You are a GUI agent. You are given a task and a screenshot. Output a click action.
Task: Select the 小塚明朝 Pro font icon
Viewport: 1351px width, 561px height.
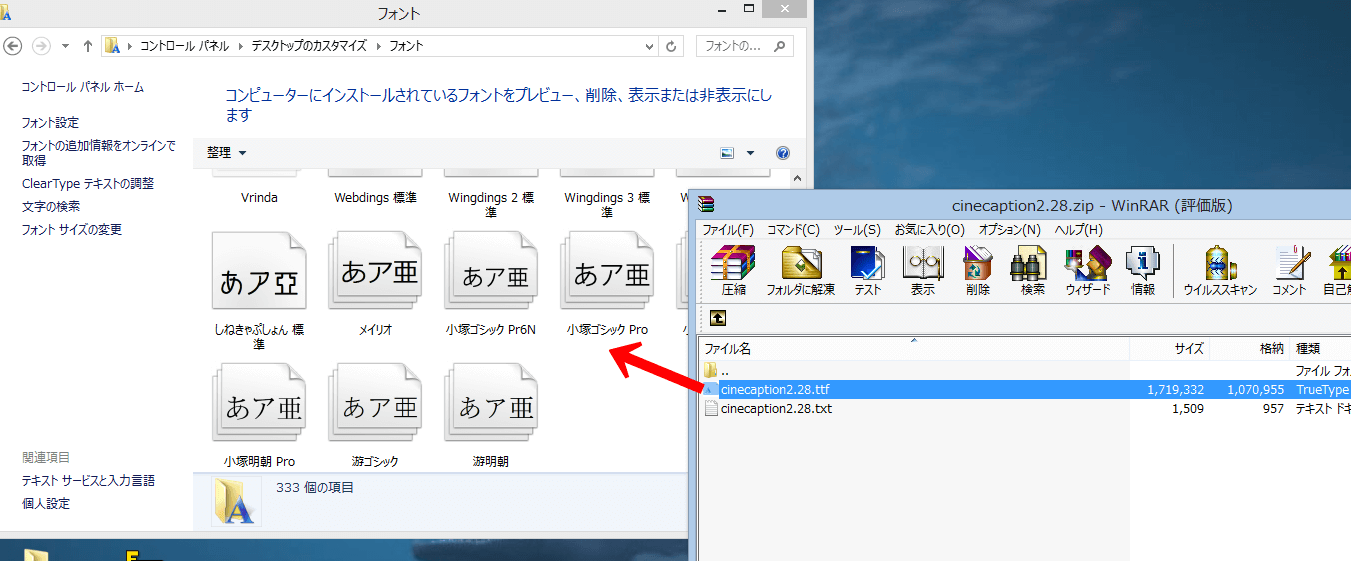259,404
